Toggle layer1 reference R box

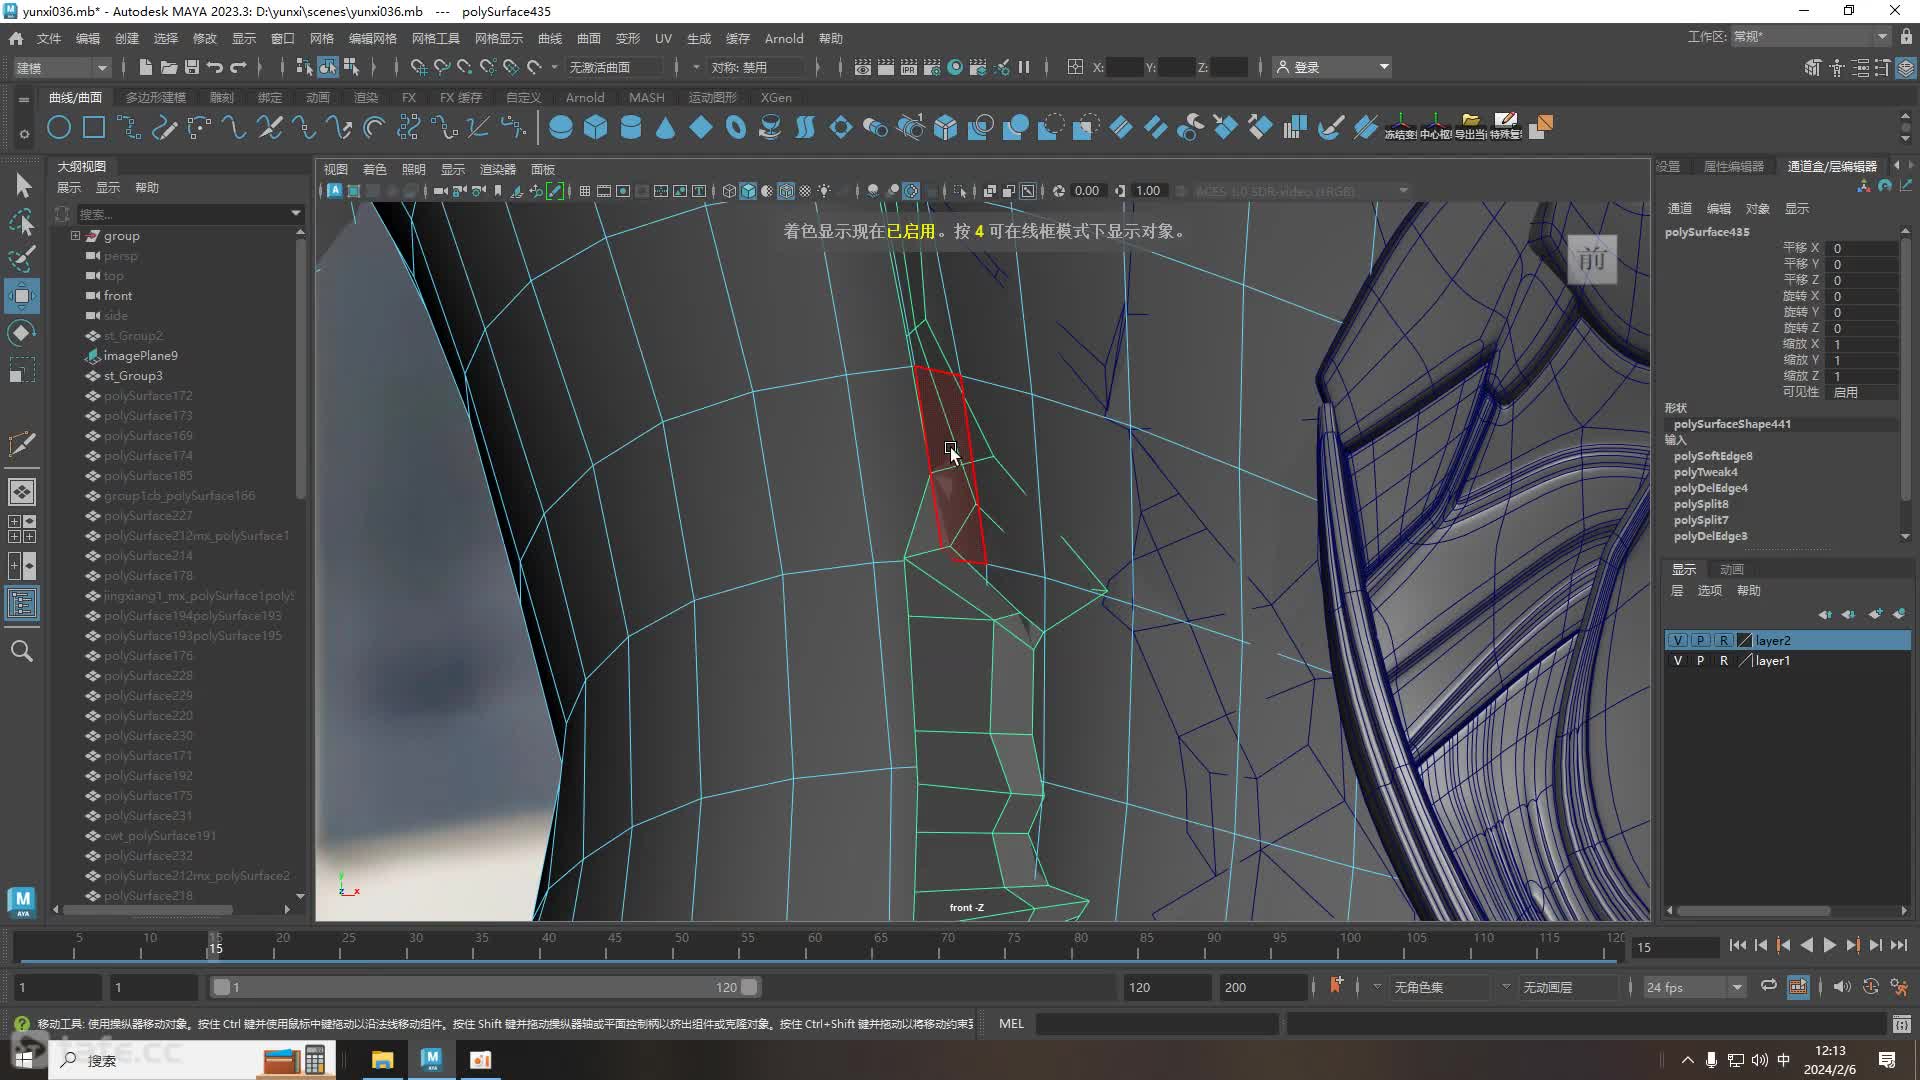pyautogui.click(x=1723, y=661)
